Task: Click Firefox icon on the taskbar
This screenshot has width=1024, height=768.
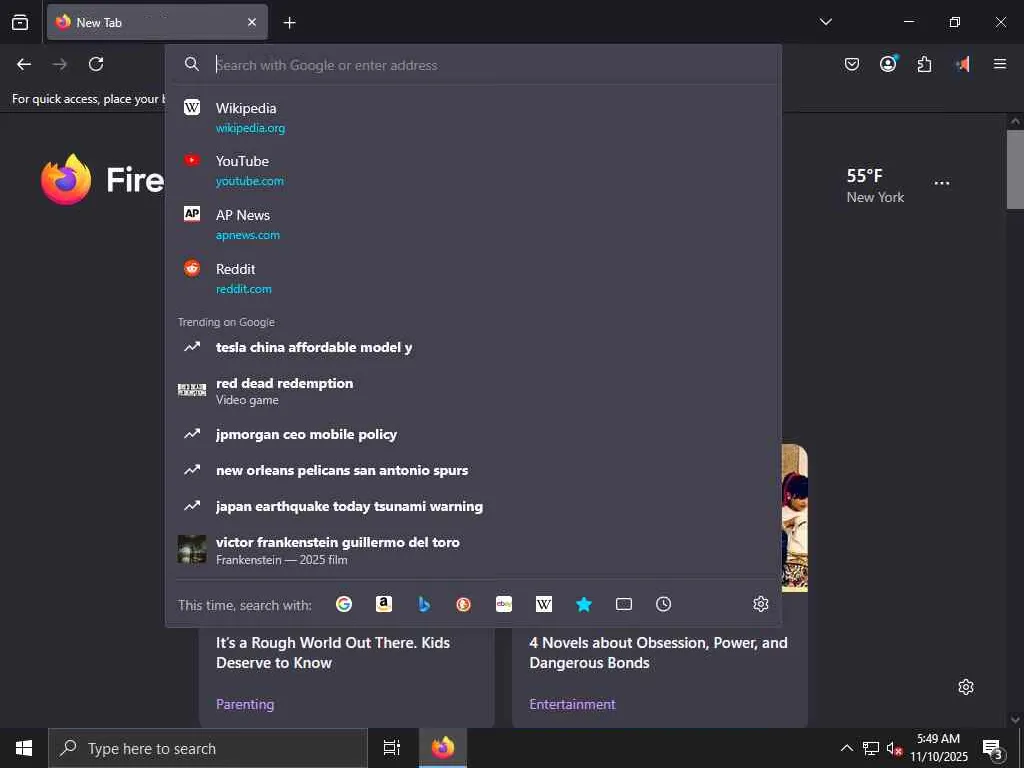Action: 443,748
